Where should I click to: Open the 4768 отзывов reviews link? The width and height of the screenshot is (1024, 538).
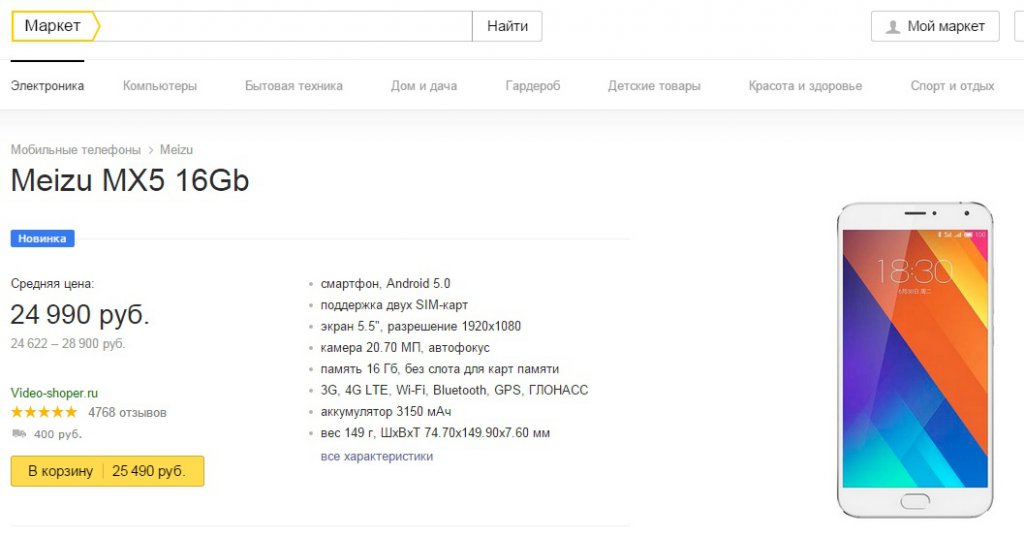[127, 413]
